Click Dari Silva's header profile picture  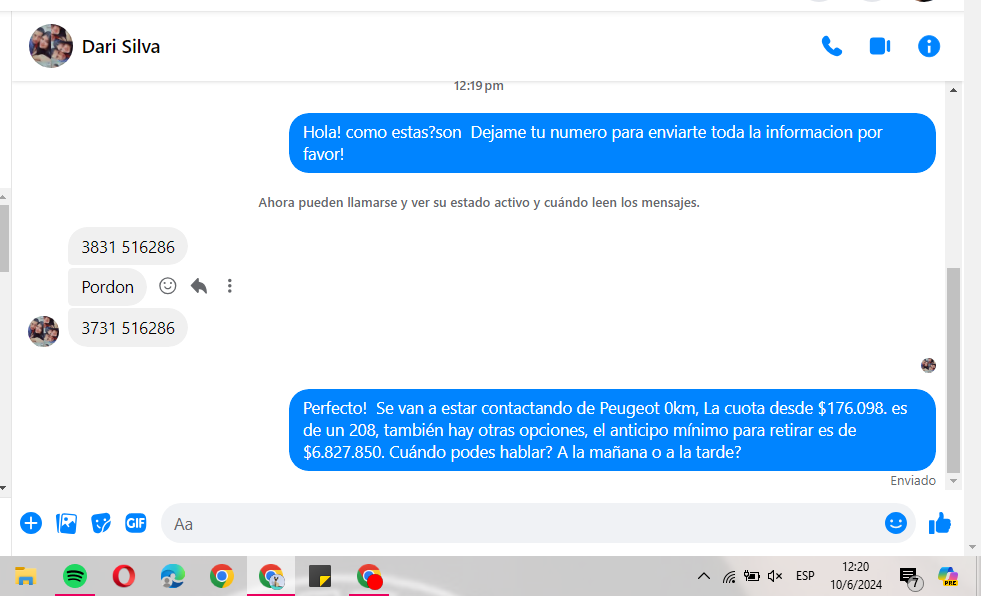click(51, 46)
